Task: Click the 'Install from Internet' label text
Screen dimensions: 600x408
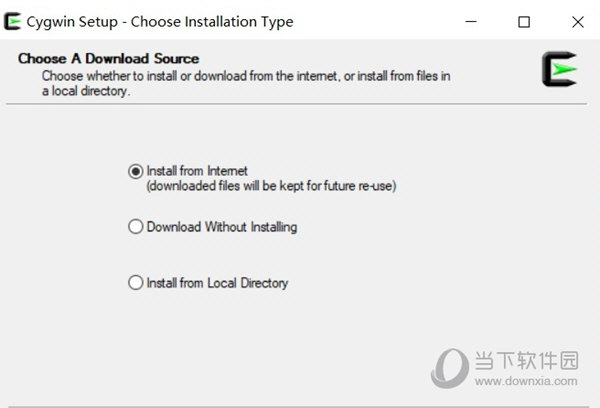Action: pyautogui.click(x=197, y=171)
